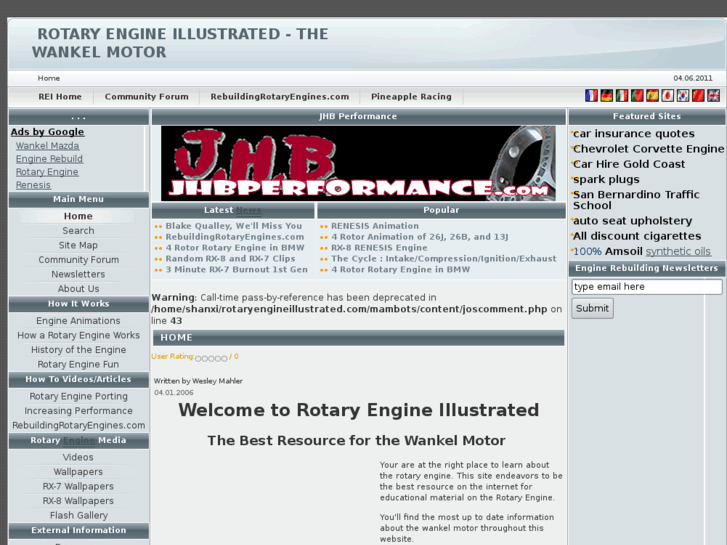
Task: Select Search in the Main Menu
Action: pos(78,231)
